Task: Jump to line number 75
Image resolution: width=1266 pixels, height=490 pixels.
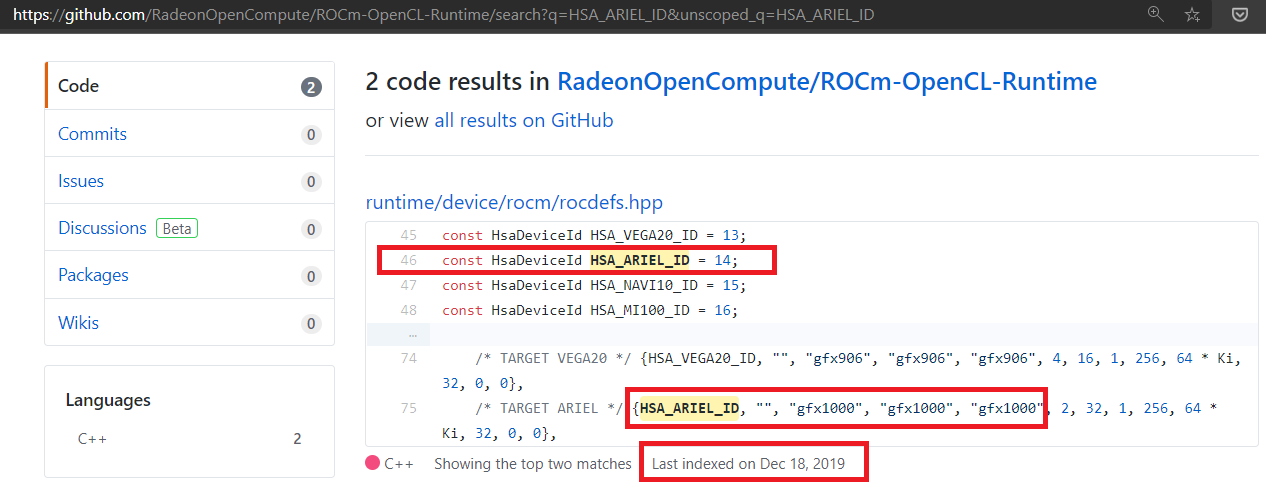Action: point(408,408)
